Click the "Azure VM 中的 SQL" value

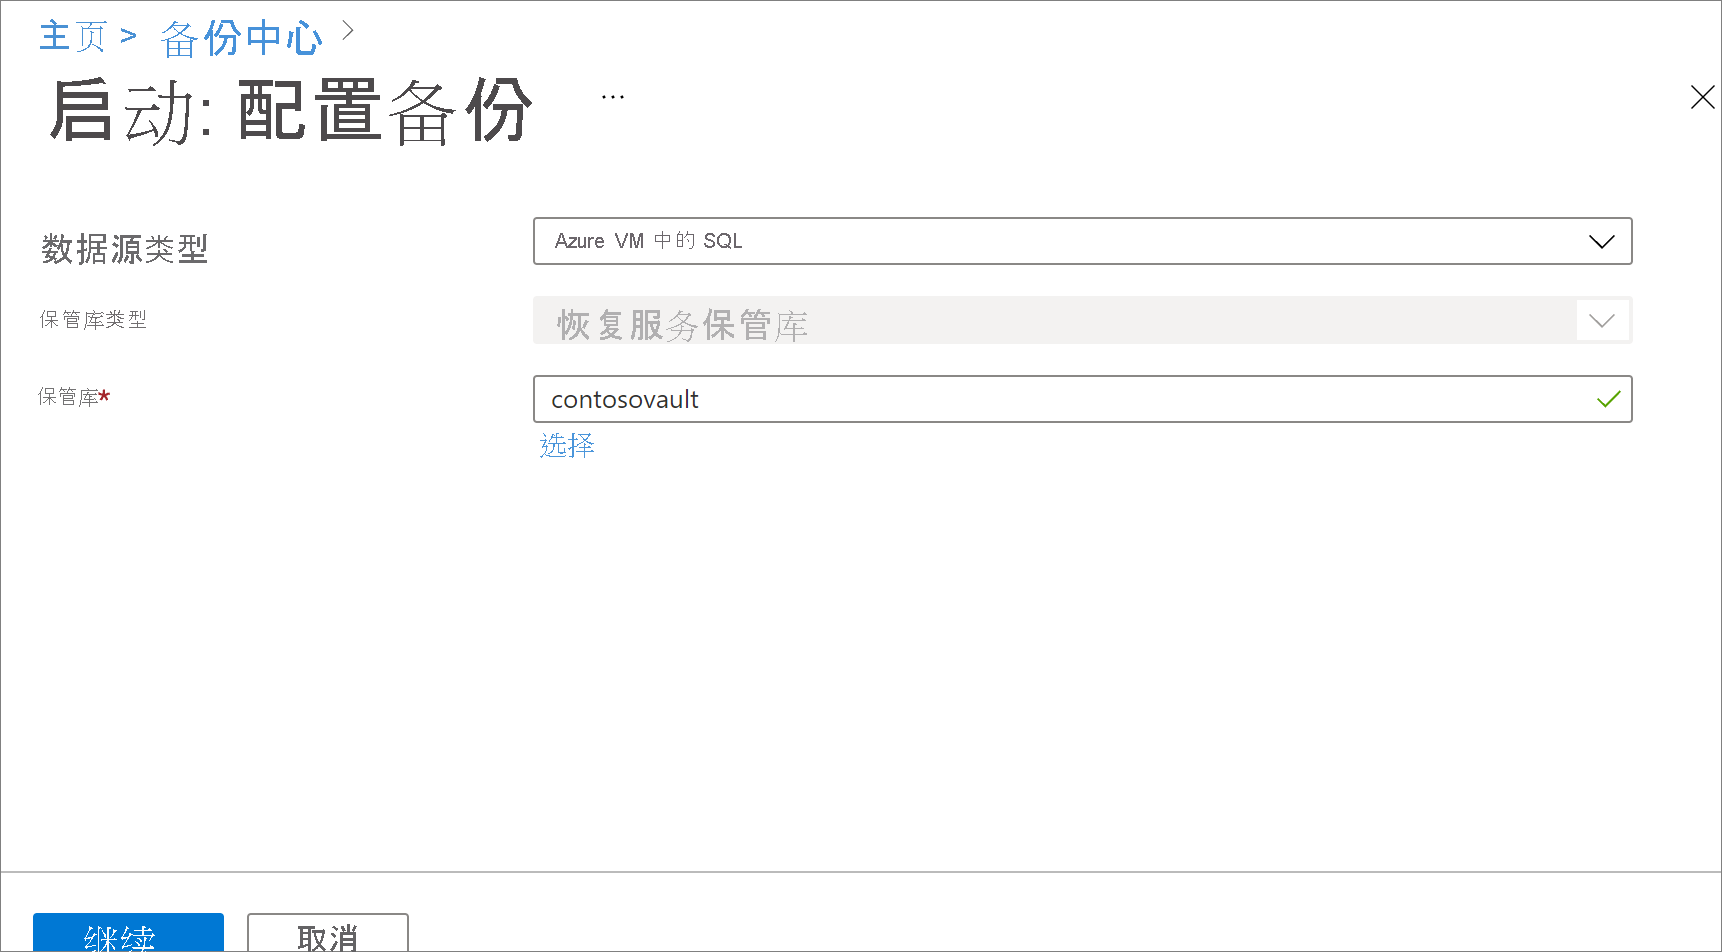pyautogui.click(x=646, y=241)
